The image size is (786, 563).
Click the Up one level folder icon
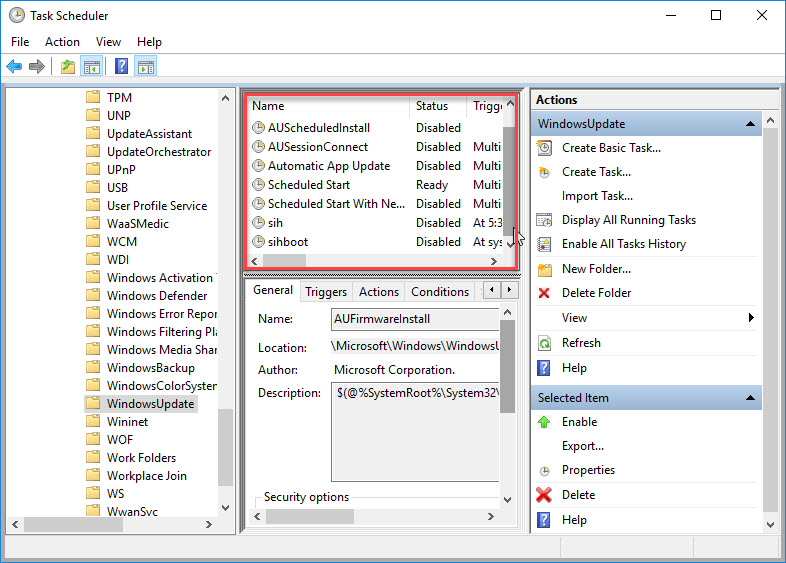tap(68, 66)
